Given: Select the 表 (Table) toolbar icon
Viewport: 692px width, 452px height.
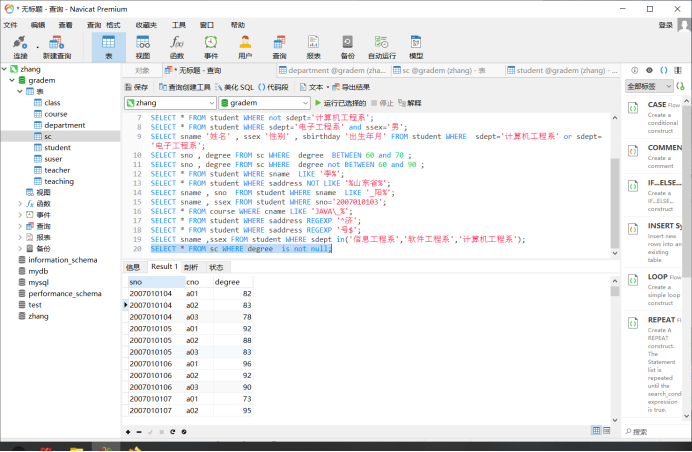Looking at the screenshot, I should 109,48.
